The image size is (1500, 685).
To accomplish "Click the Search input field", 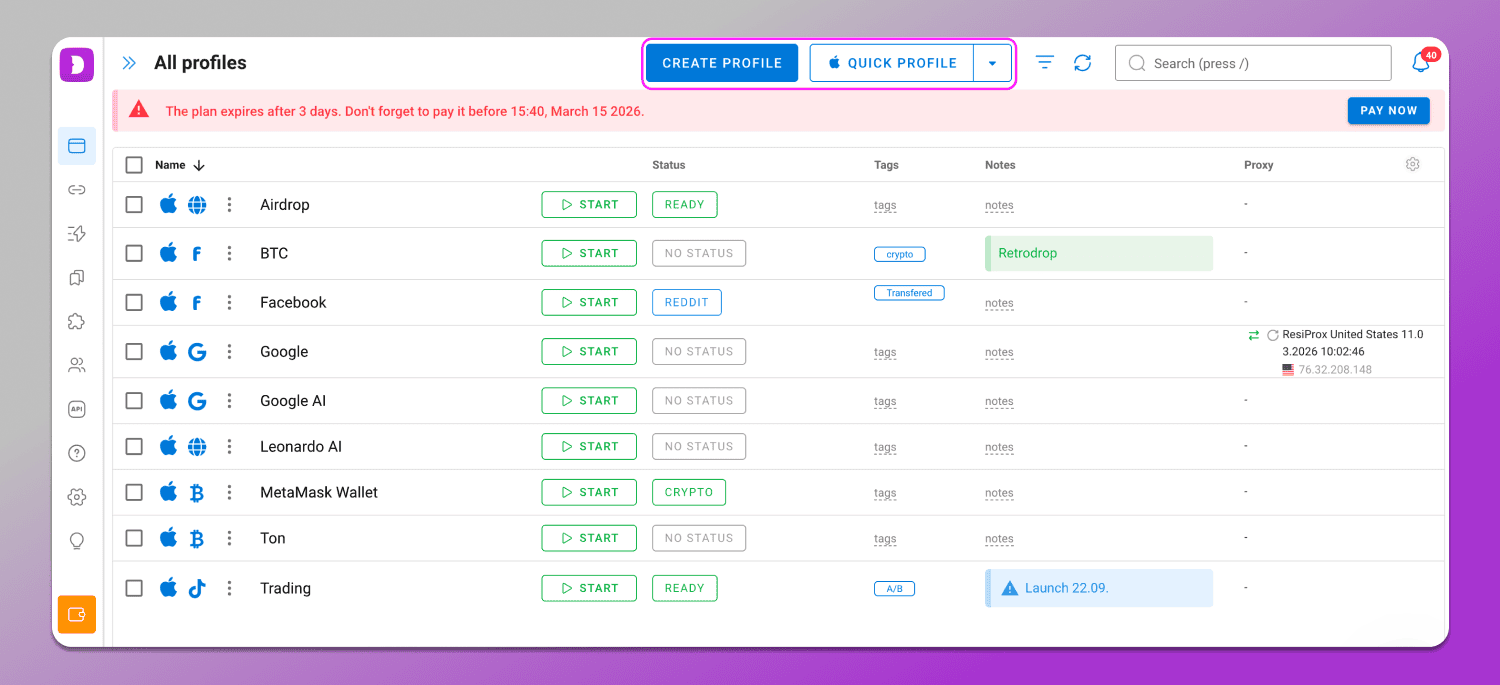I will pyautogui.click(x=1253, y=63).
